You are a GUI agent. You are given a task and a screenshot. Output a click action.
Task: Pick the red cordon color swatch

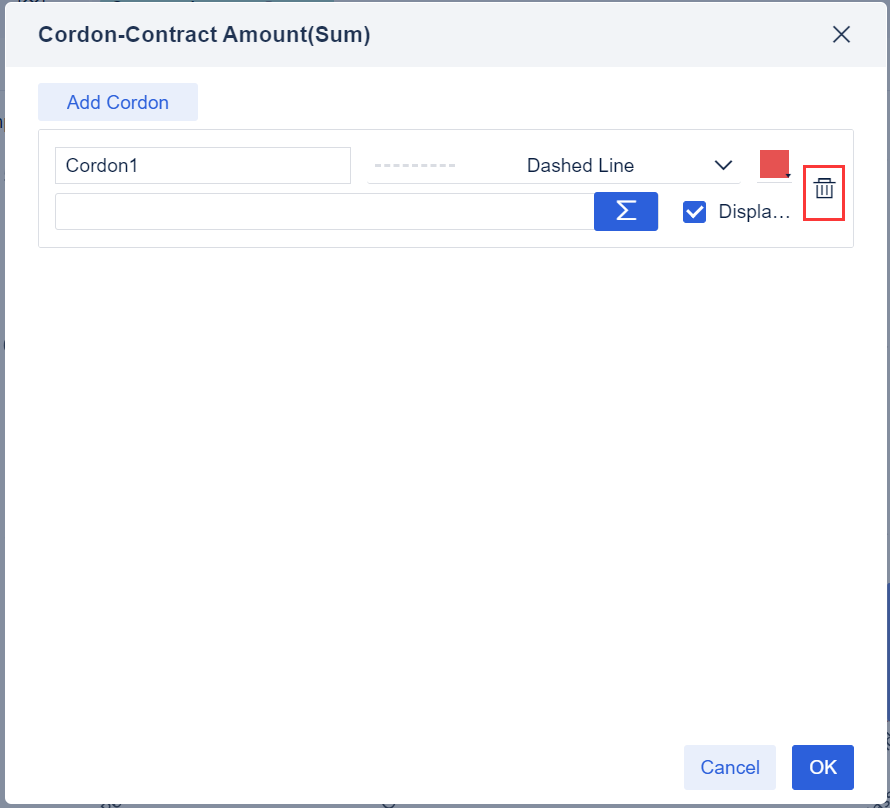tap(773, 164)
